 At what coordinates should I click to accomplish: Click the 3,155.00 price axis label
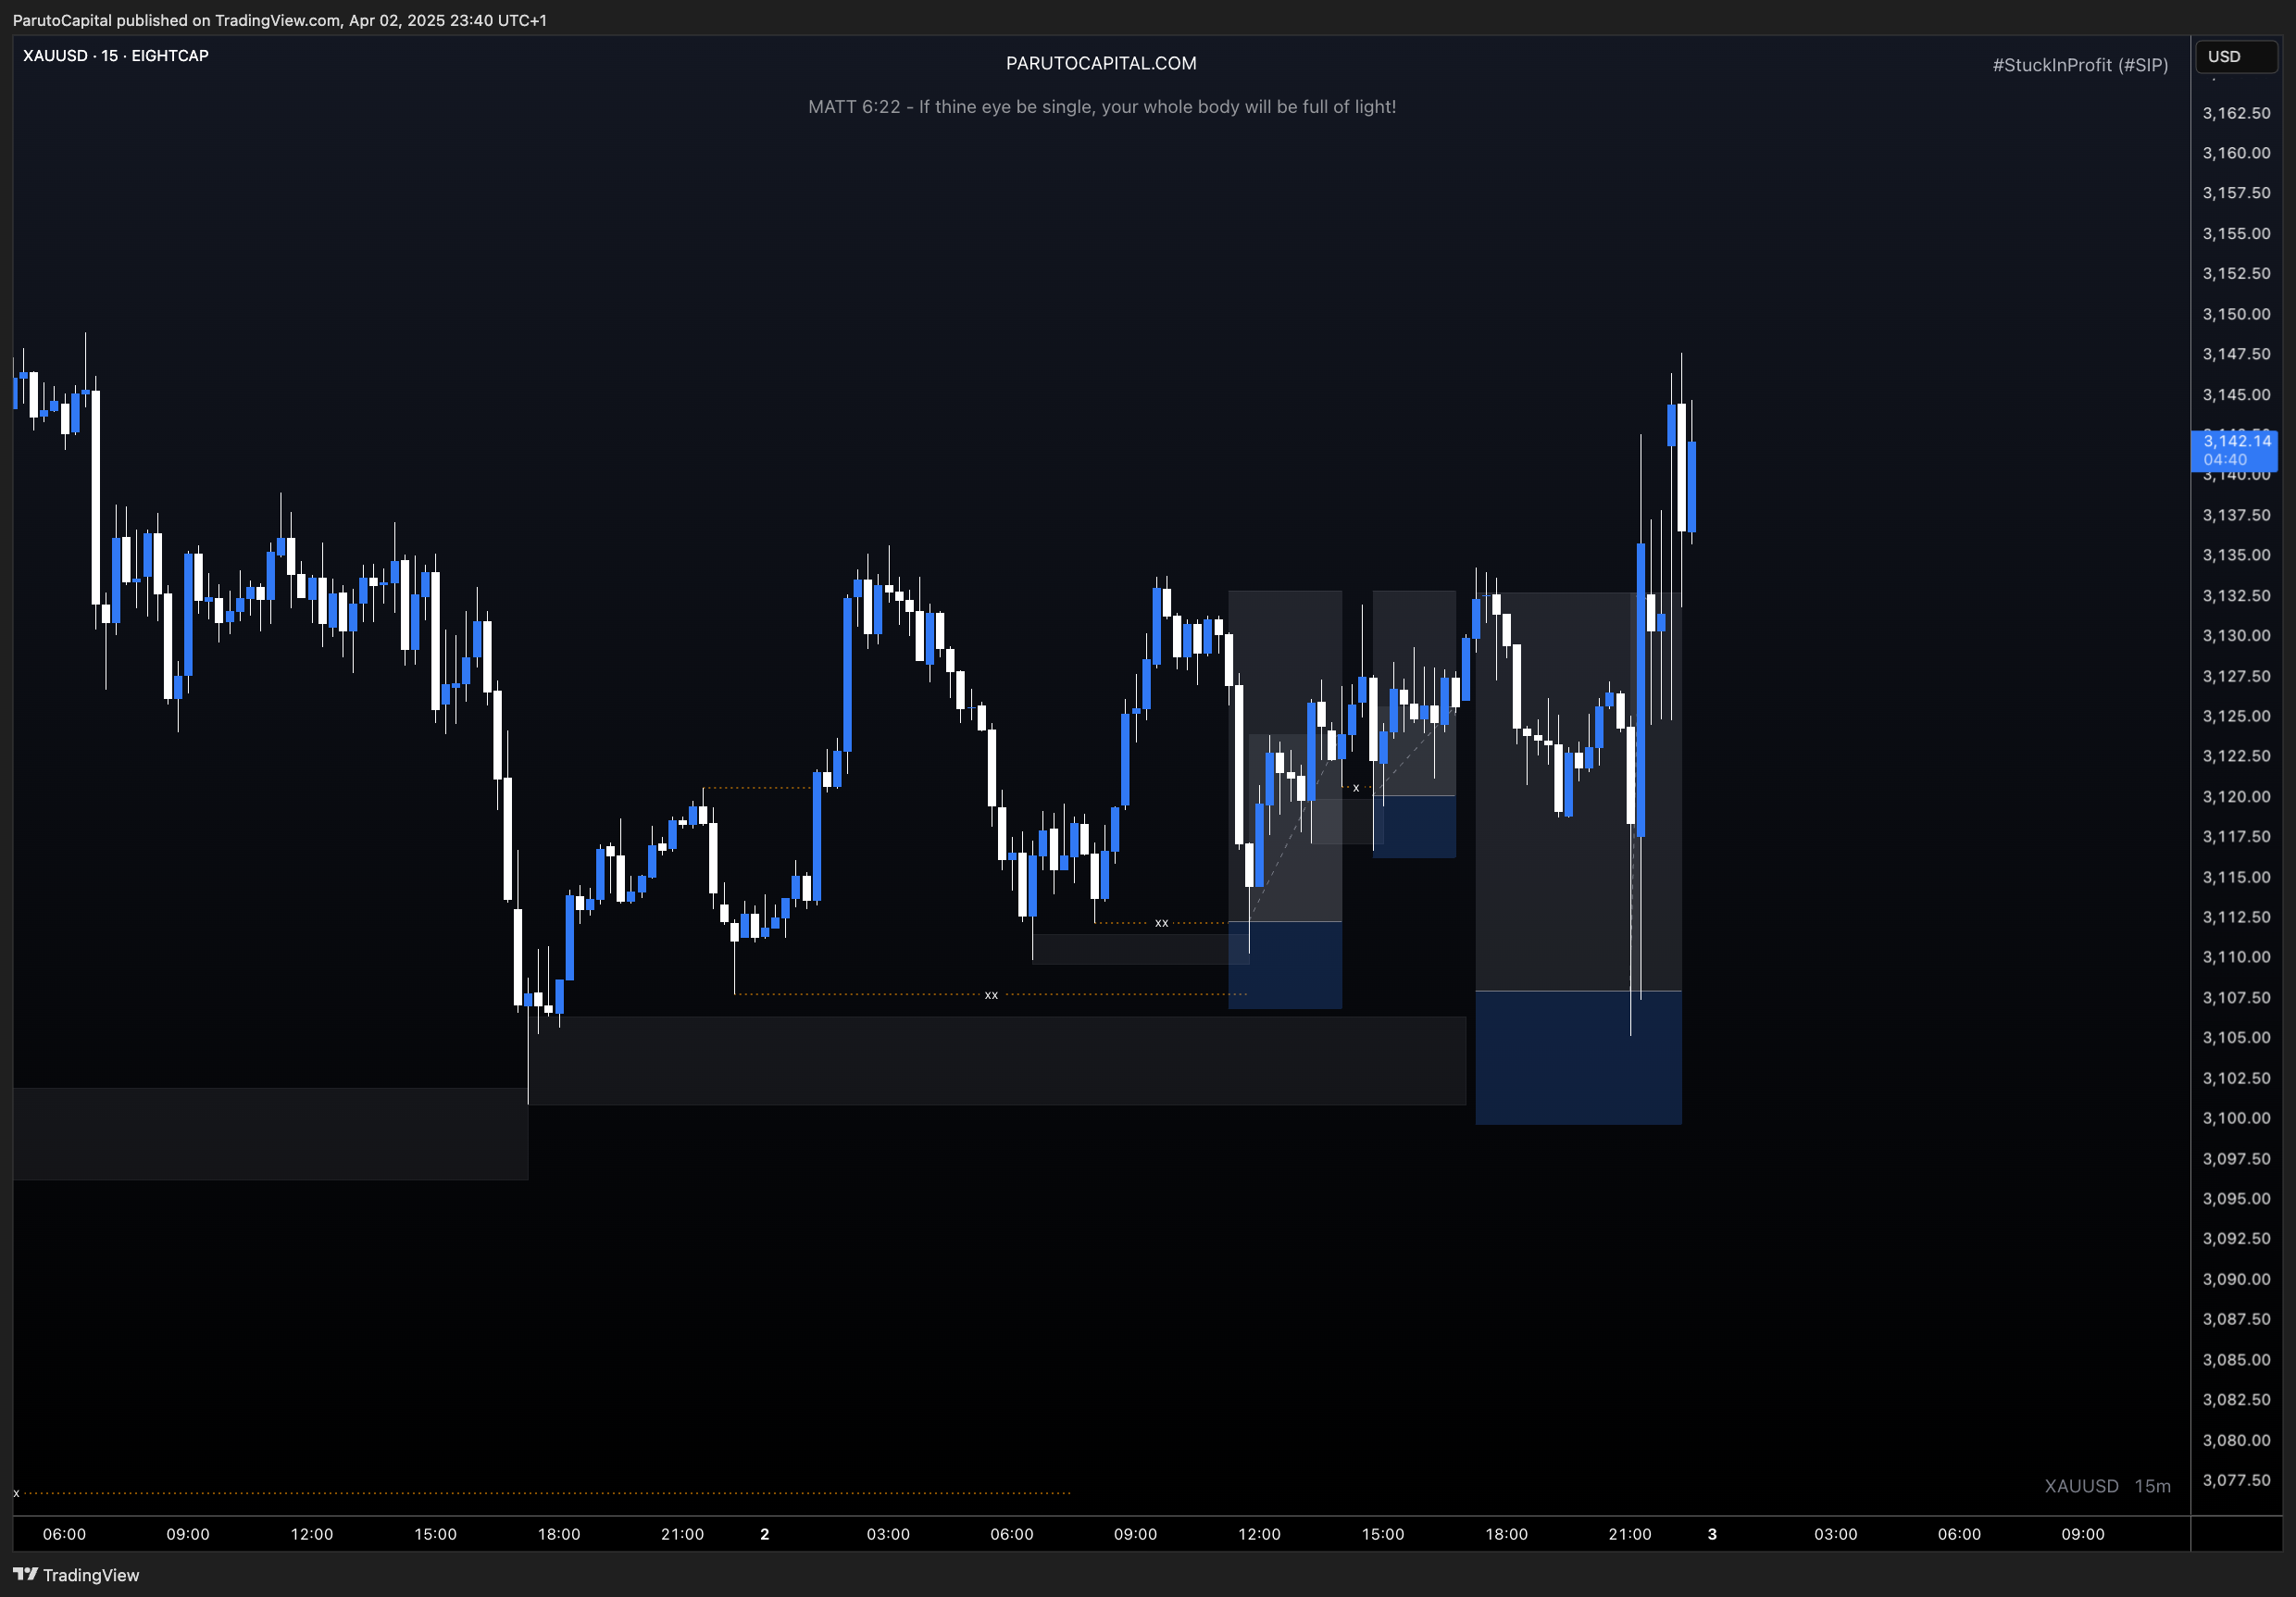(x=2236, y=233)
